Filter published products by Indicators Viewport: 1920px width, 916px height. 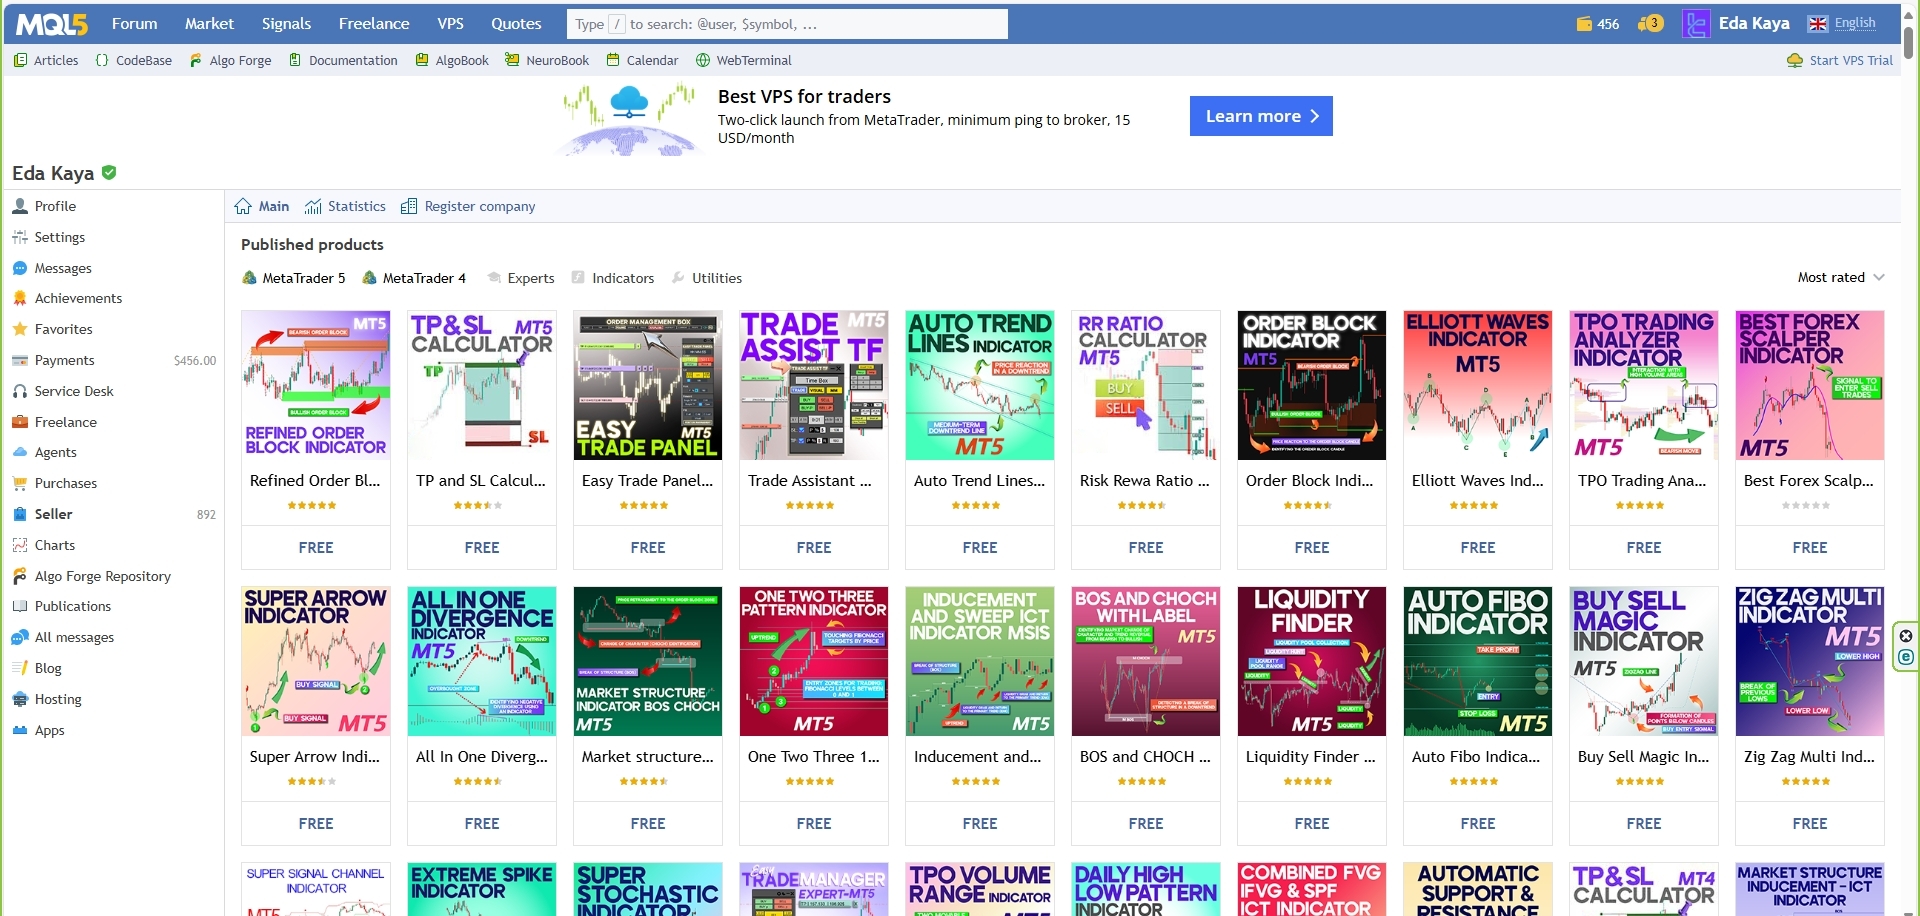tap(622, 278)
